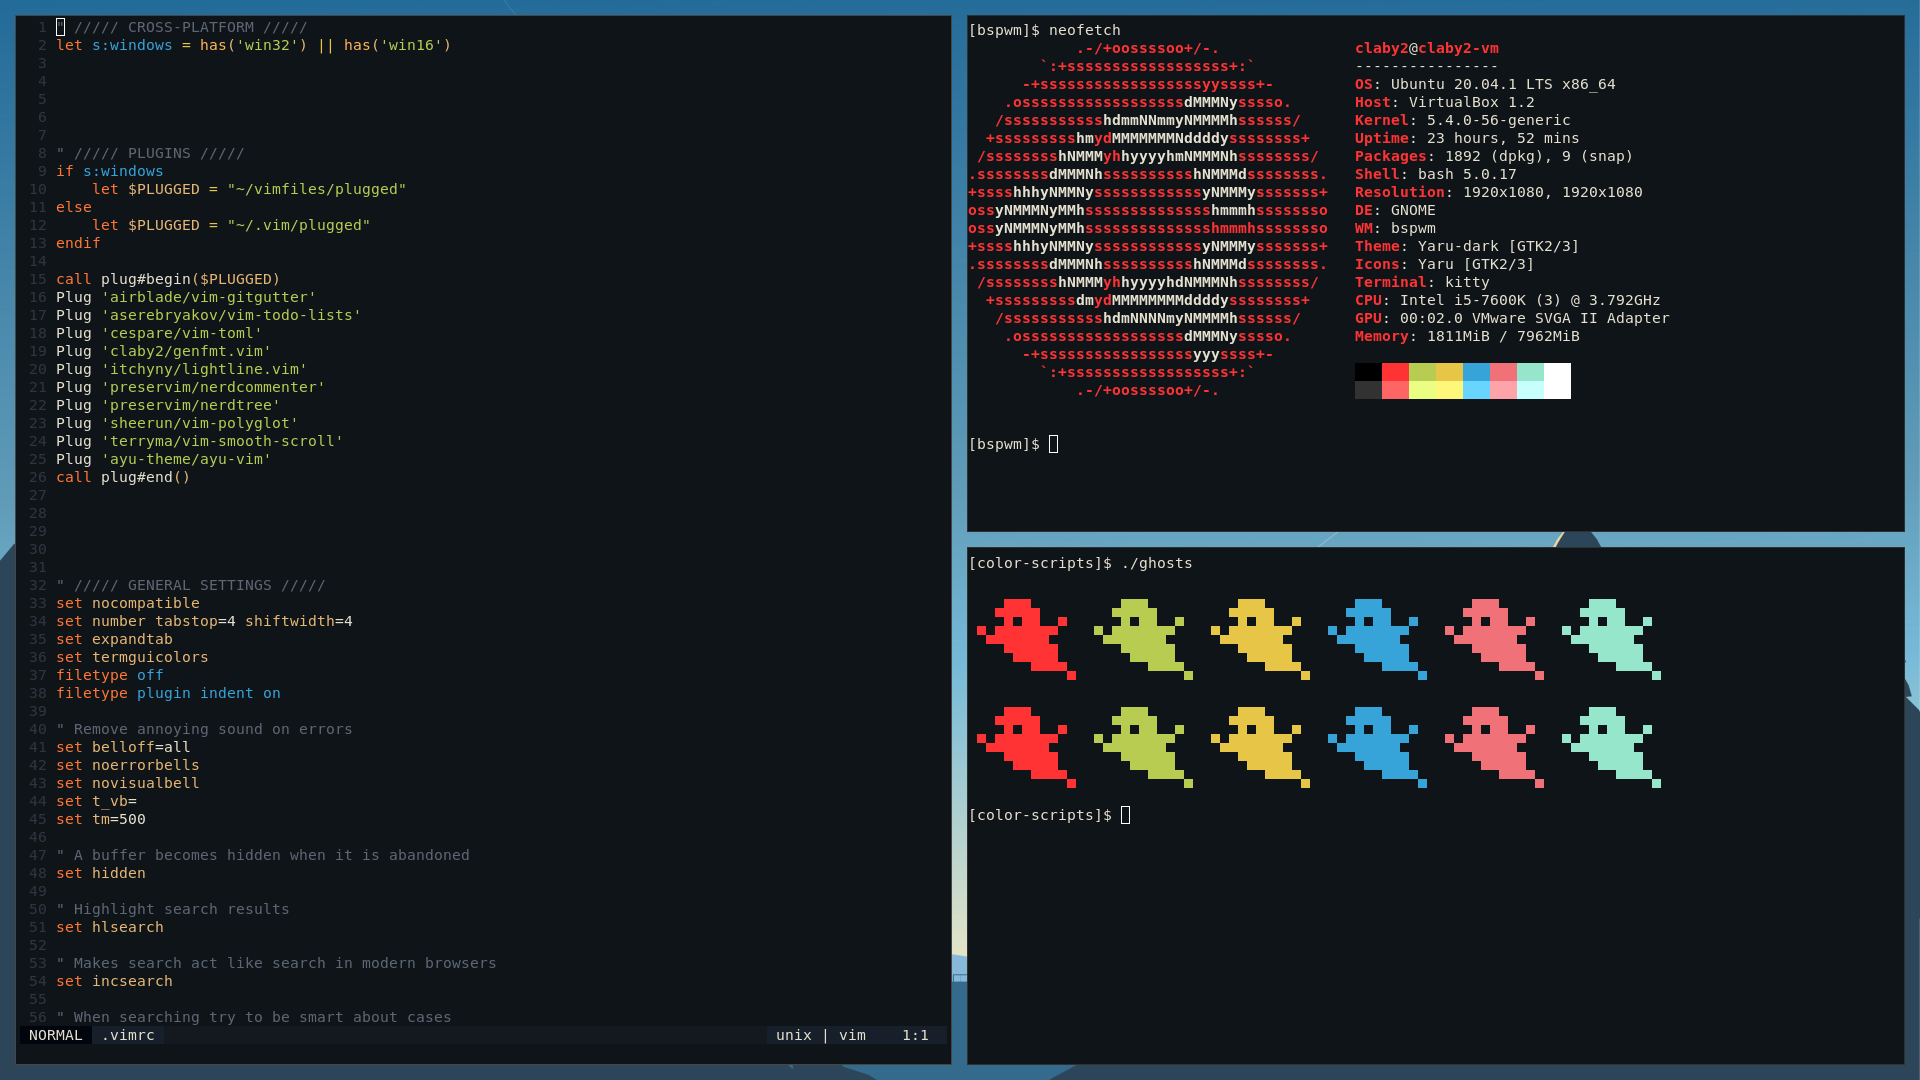
Task: Click the 'DE: GNOME' line
Action: [1395, 210]
